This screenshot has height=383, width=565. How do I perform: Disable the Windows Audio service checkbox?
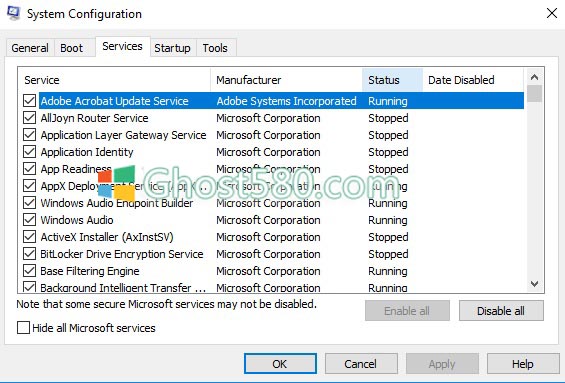click(x=30, y=220)
